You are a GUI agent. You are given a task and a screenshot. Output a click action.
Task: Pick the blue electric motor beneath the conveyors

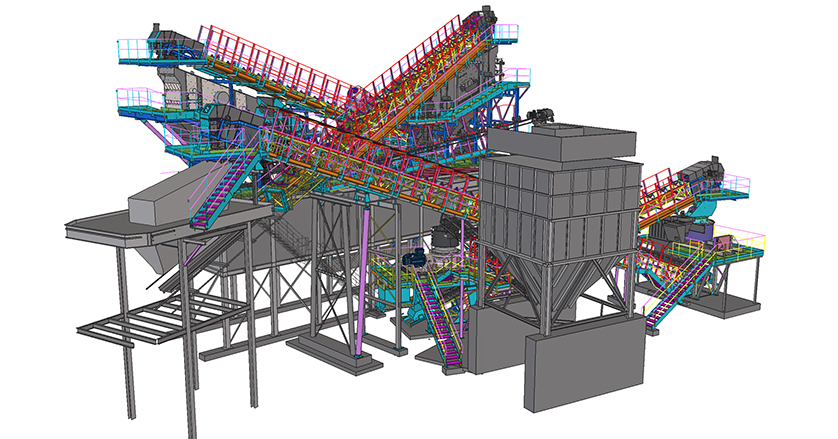point(413,259)
